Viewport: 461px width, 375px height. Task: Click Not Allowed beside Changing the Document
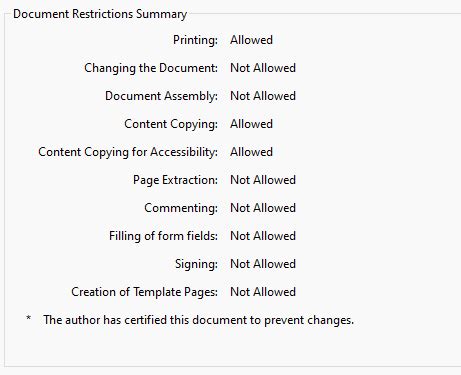click(263, 68)
